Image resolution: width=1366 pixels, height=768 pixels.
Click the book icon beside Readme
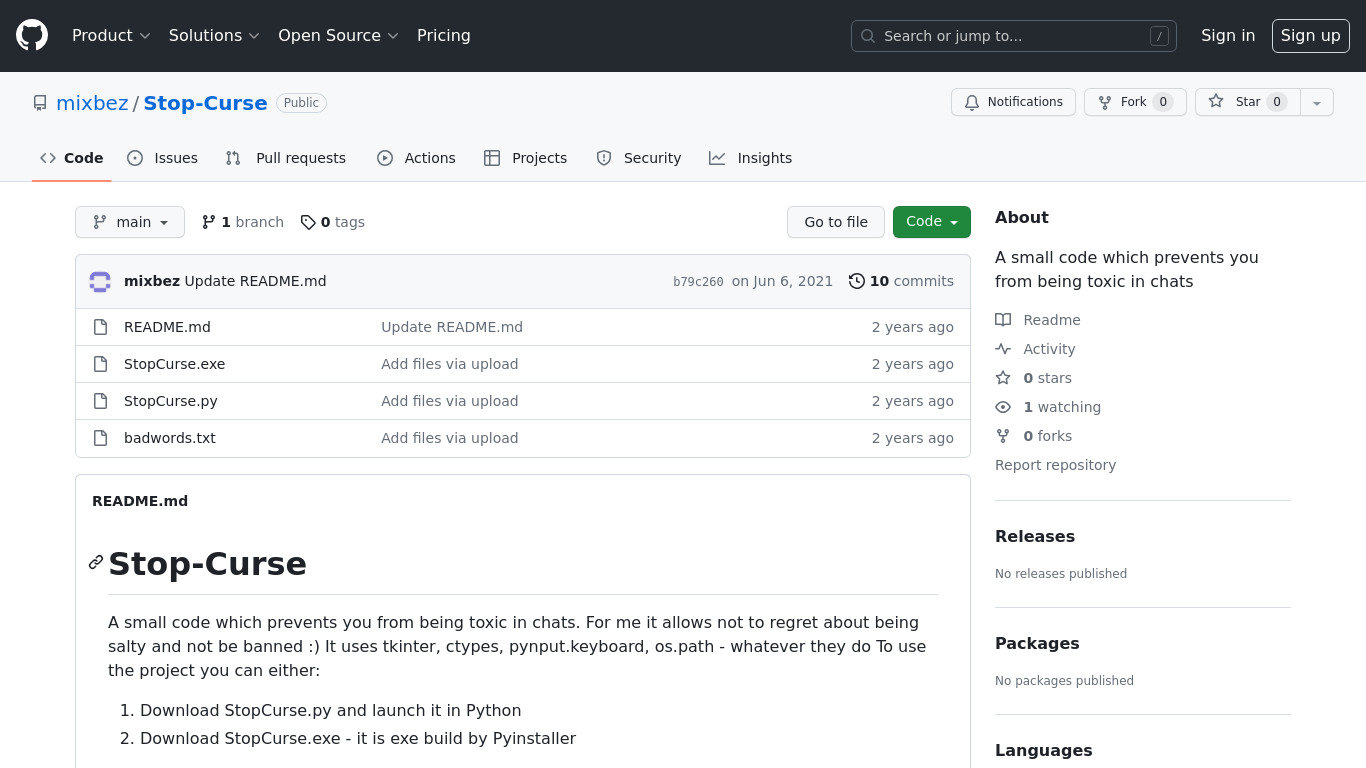point(1003,320)
